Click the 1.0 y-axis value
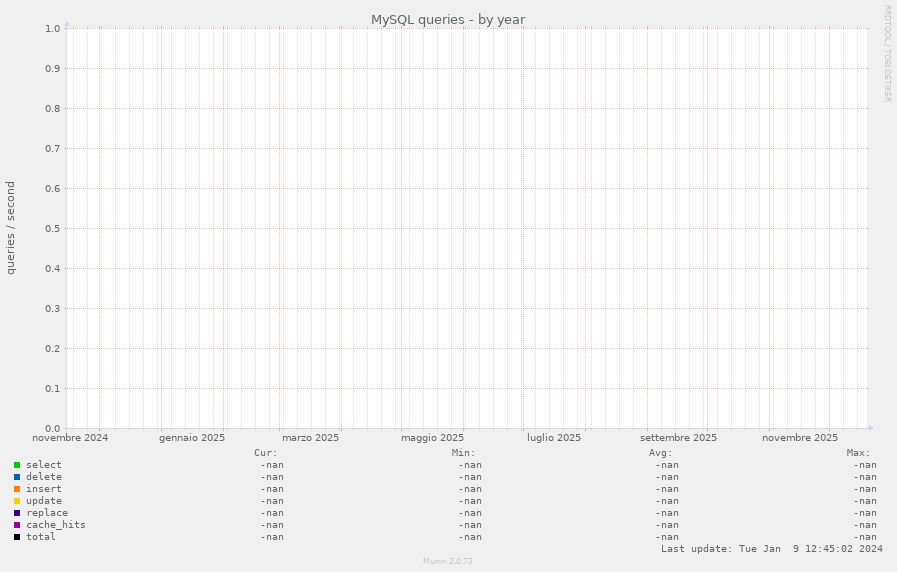897x572 pixels. point(53,29)
